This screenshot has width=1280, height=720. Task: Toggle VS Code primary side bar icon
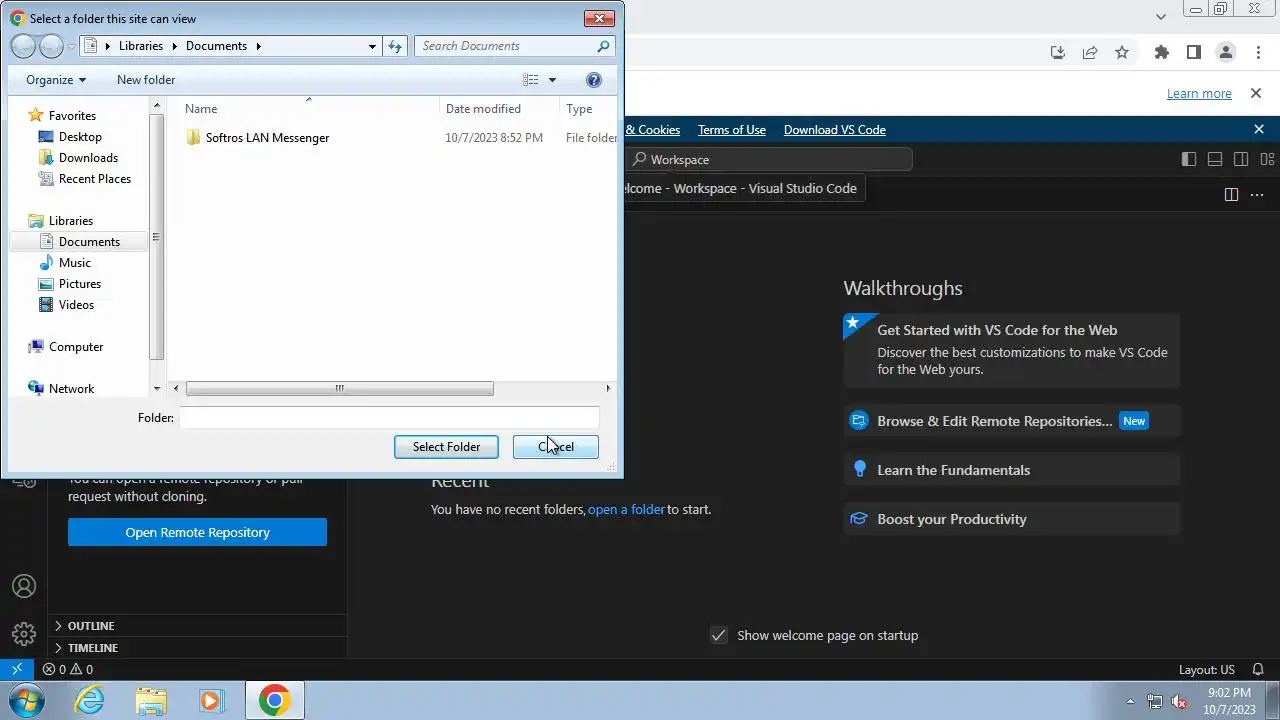[x=1188, y=159]
